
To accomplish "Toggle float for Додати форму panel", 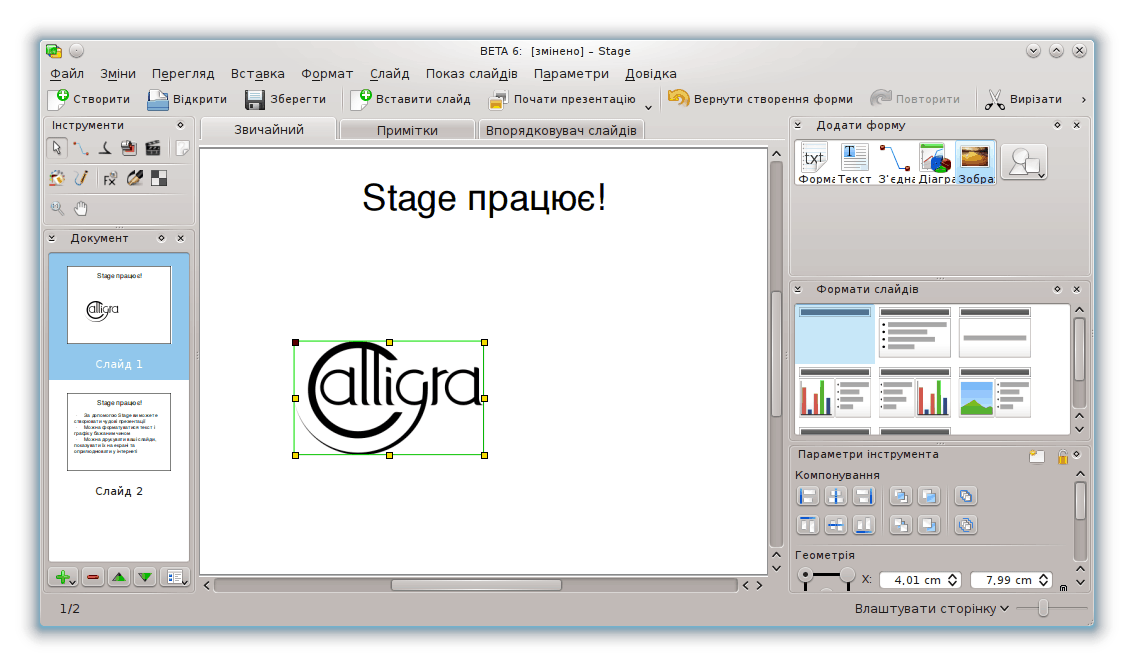I will click(x=1057, y=125).
